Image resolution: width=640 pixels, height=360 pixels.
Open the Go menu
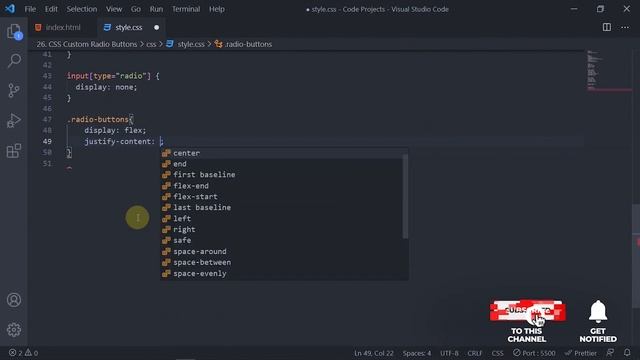coord(136,9)
